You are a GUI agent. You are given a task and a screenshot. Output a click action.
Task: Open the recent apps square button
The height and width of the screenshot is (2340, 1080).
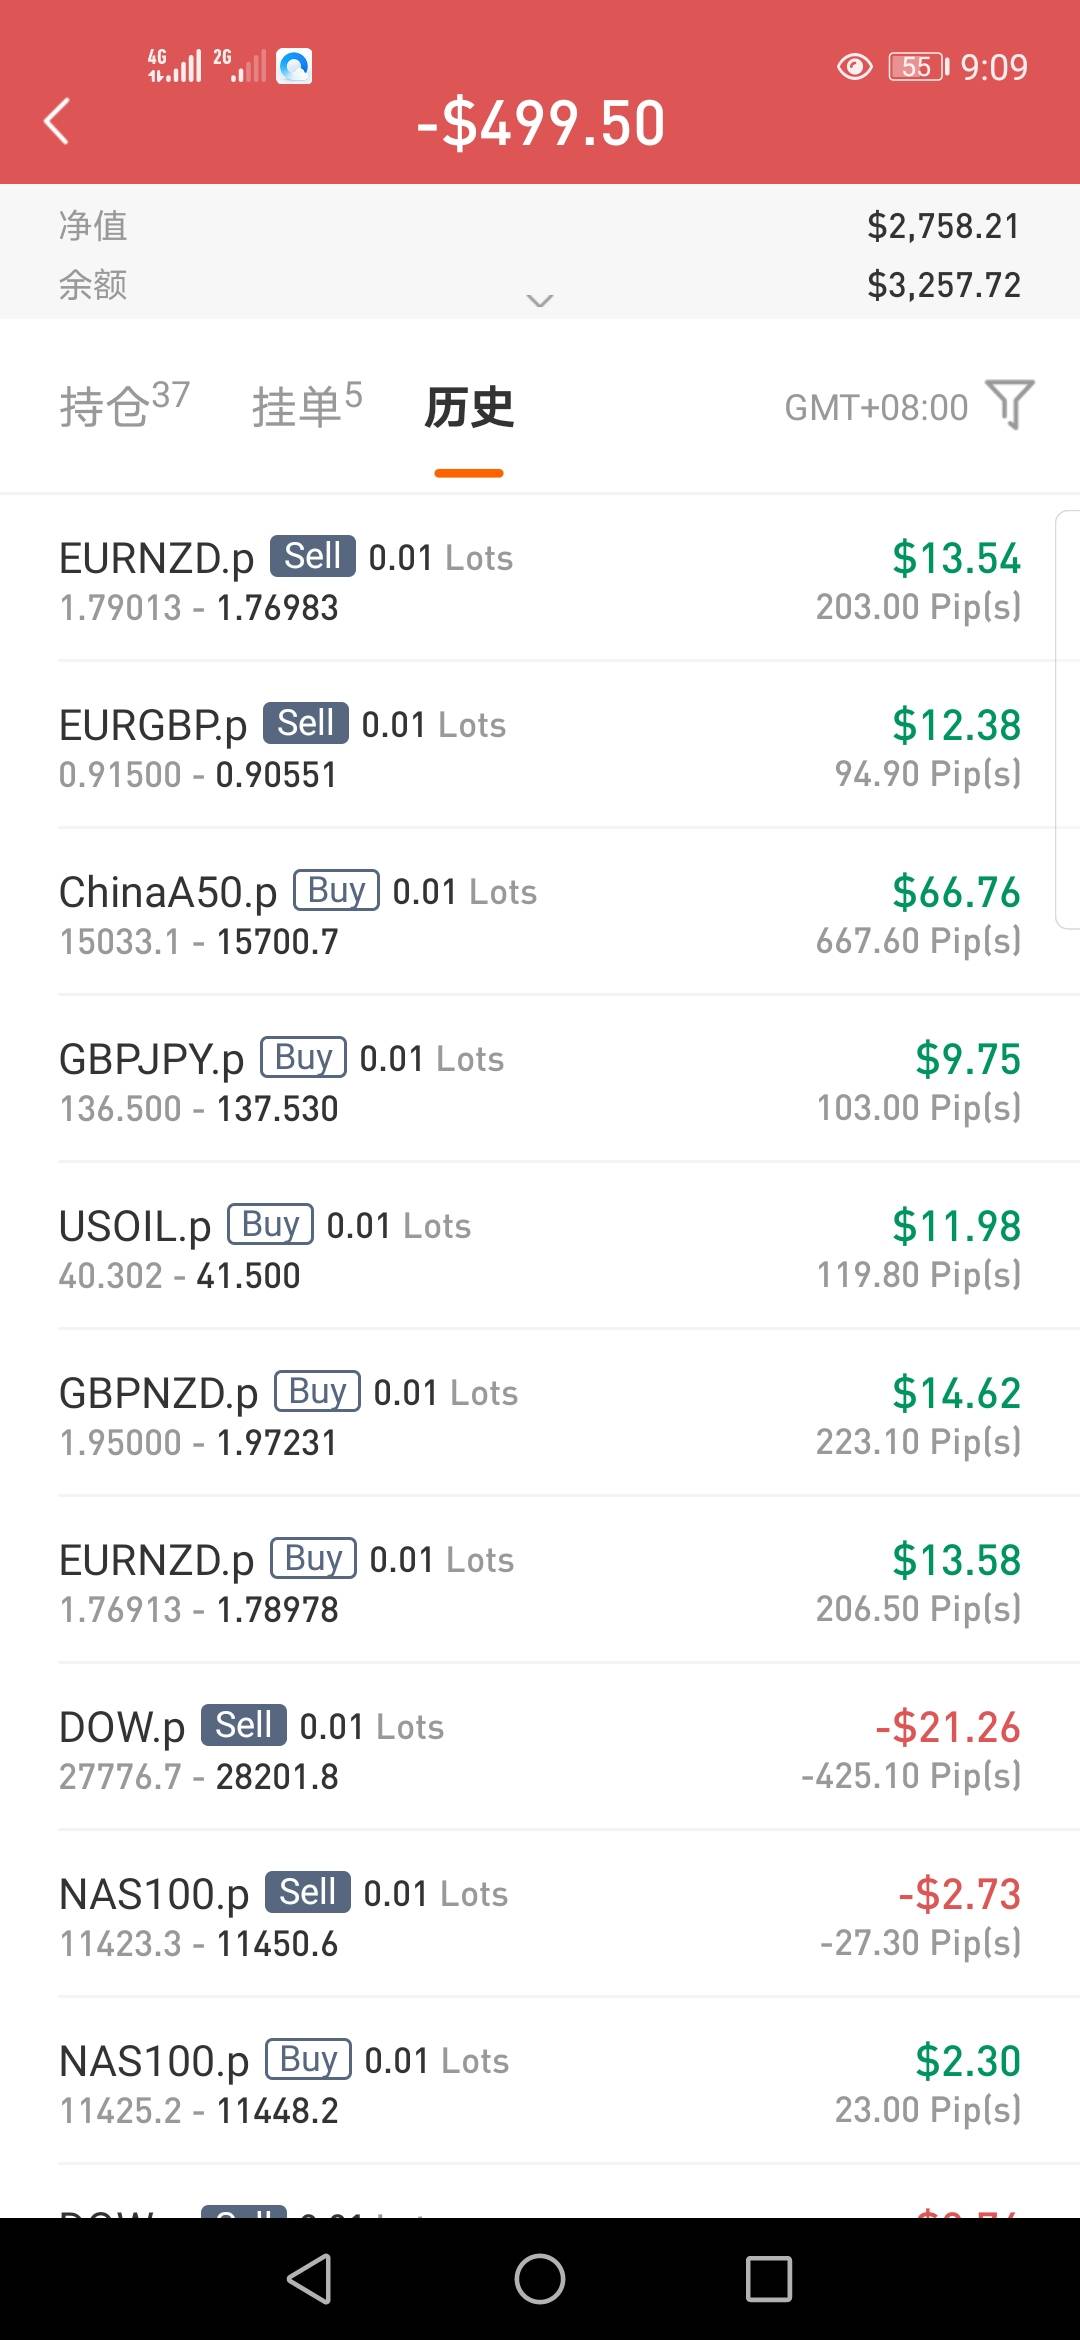click(x=768, y=2278)
